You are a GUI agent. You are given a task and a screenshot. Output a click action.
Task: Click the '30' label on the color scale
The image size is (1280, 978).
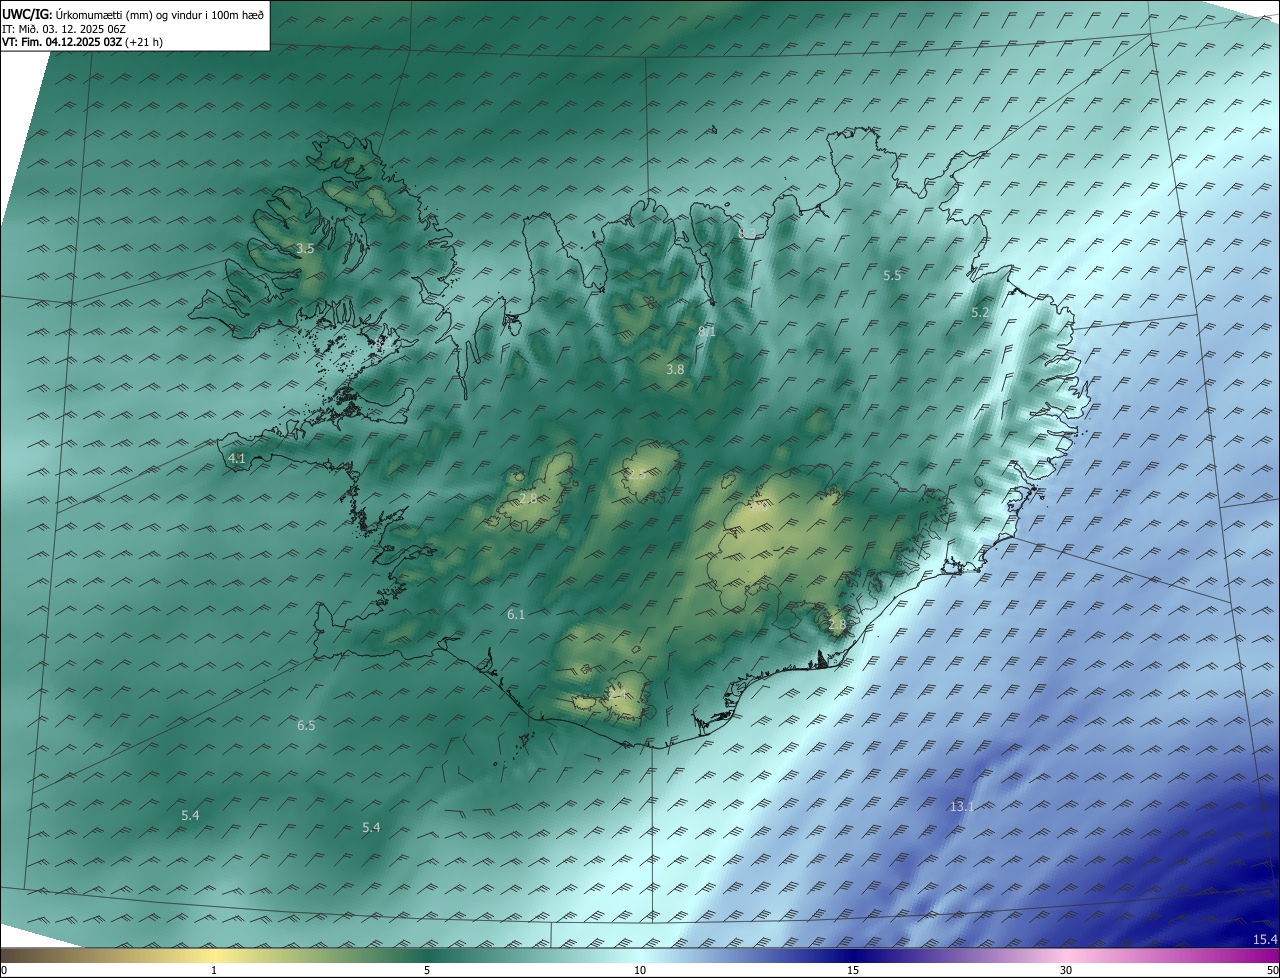click(x=1066, y=970)
